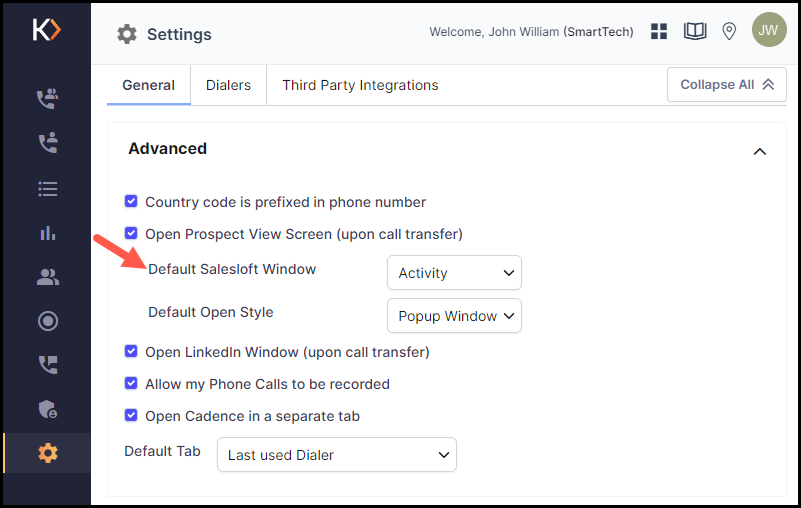The image size is (801, 508).
Task: Open the people/contacts sidebar icon
Action: (x=48, y=277)
